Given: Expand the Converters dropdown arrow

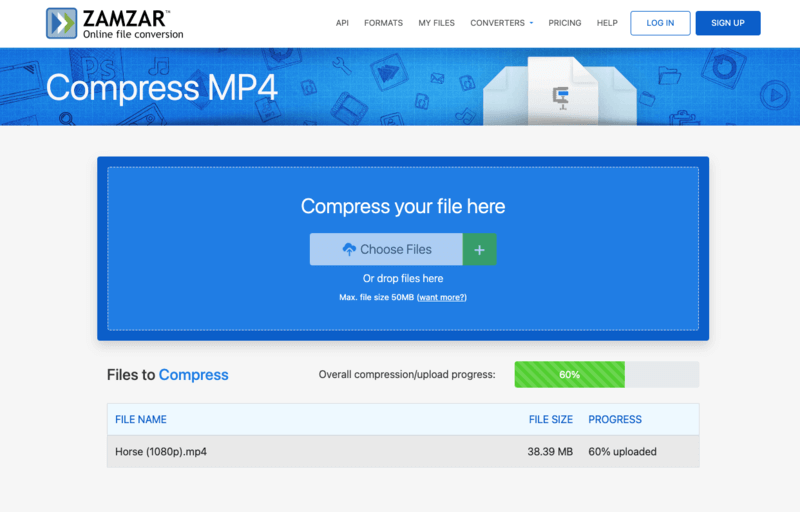Looking at the screenshot, I should tap(531, 23).
